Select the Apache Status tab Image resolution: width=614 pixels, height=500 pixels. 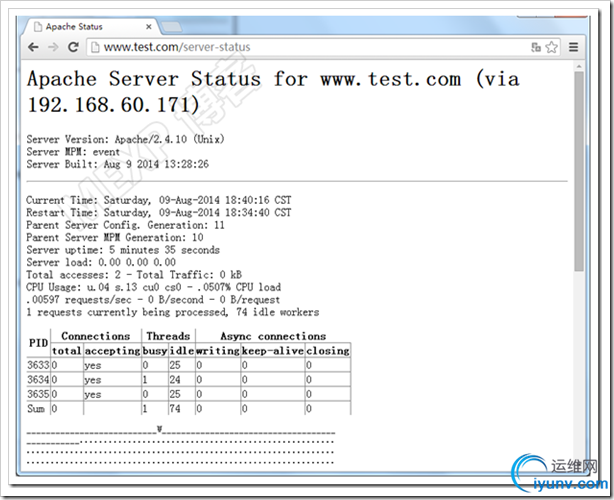91,27
